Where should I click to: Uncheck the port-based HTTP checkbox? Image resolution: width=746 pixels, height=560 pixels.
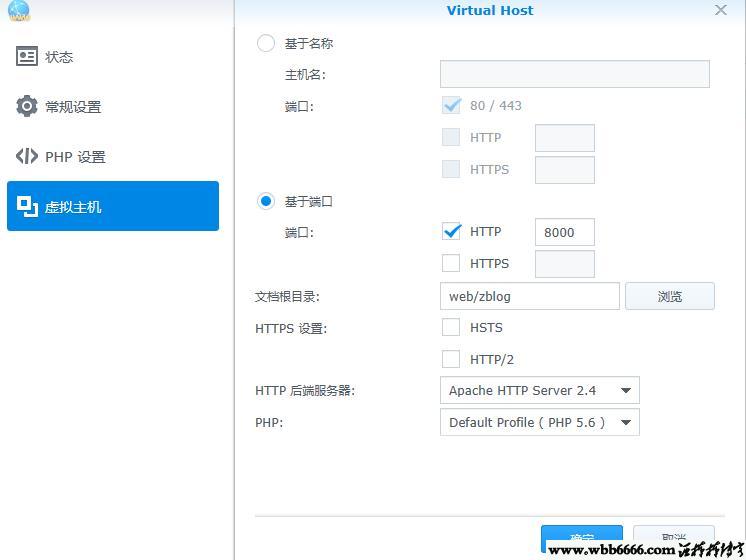click(451, 232)
